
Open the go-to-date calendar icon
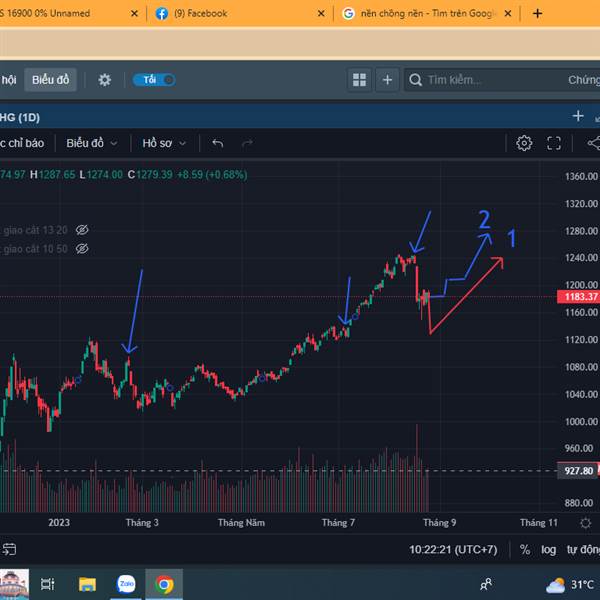9,549
